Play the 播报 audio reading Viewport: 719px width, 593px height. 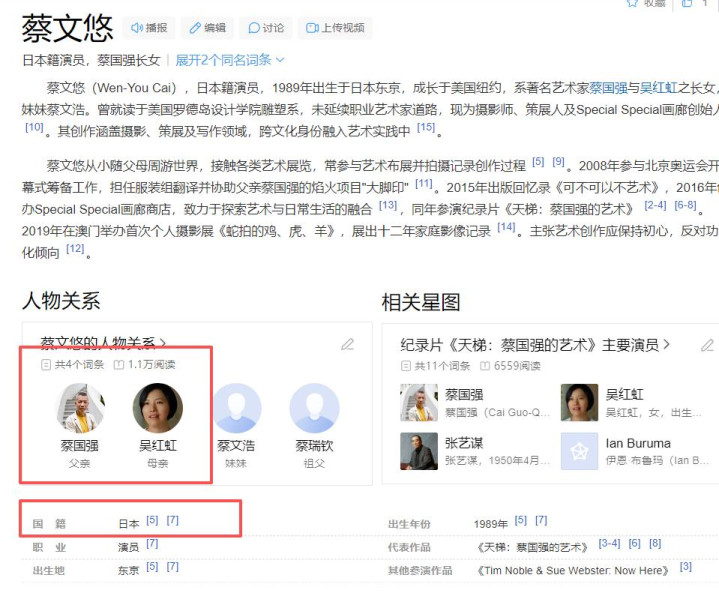pos(149,28)
